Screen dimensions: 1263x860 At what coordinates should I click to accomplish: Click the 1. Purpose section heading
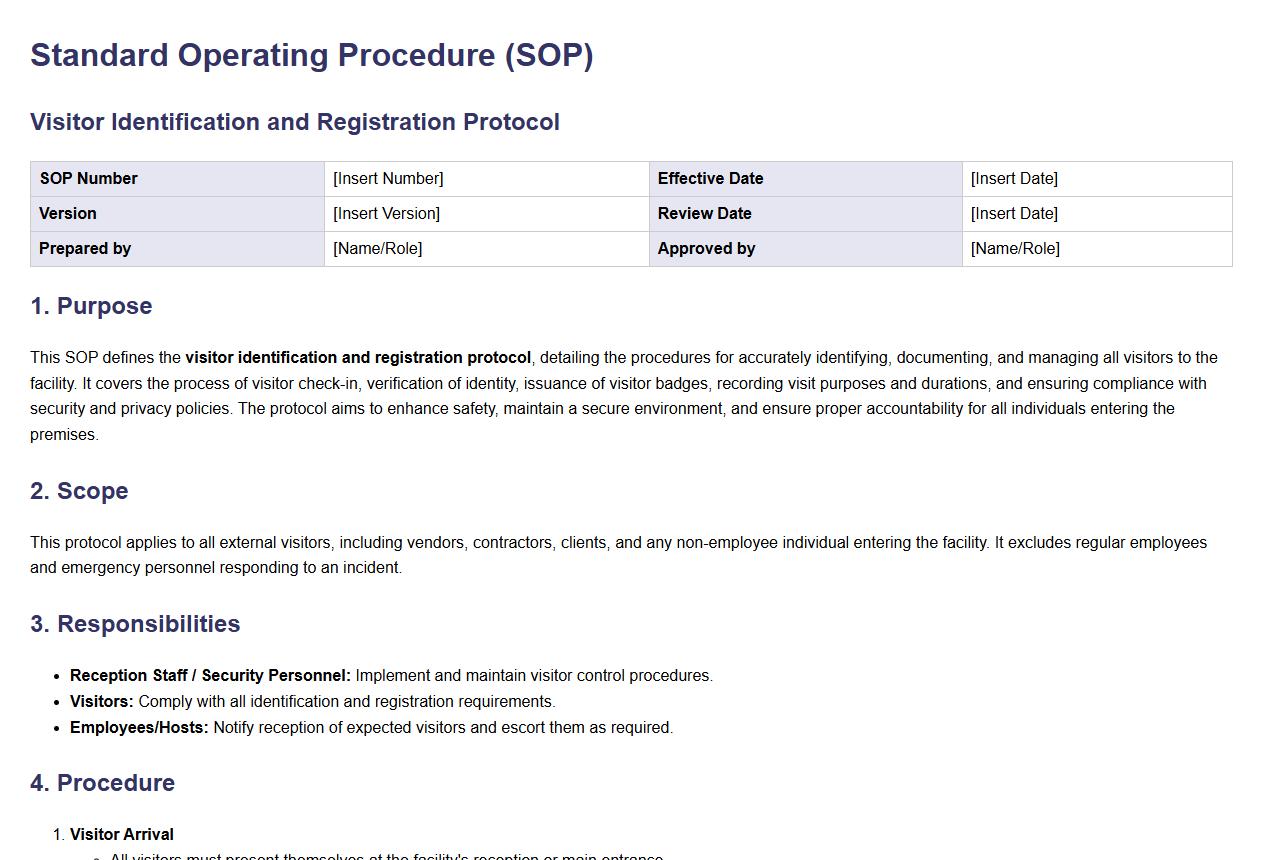91,306
